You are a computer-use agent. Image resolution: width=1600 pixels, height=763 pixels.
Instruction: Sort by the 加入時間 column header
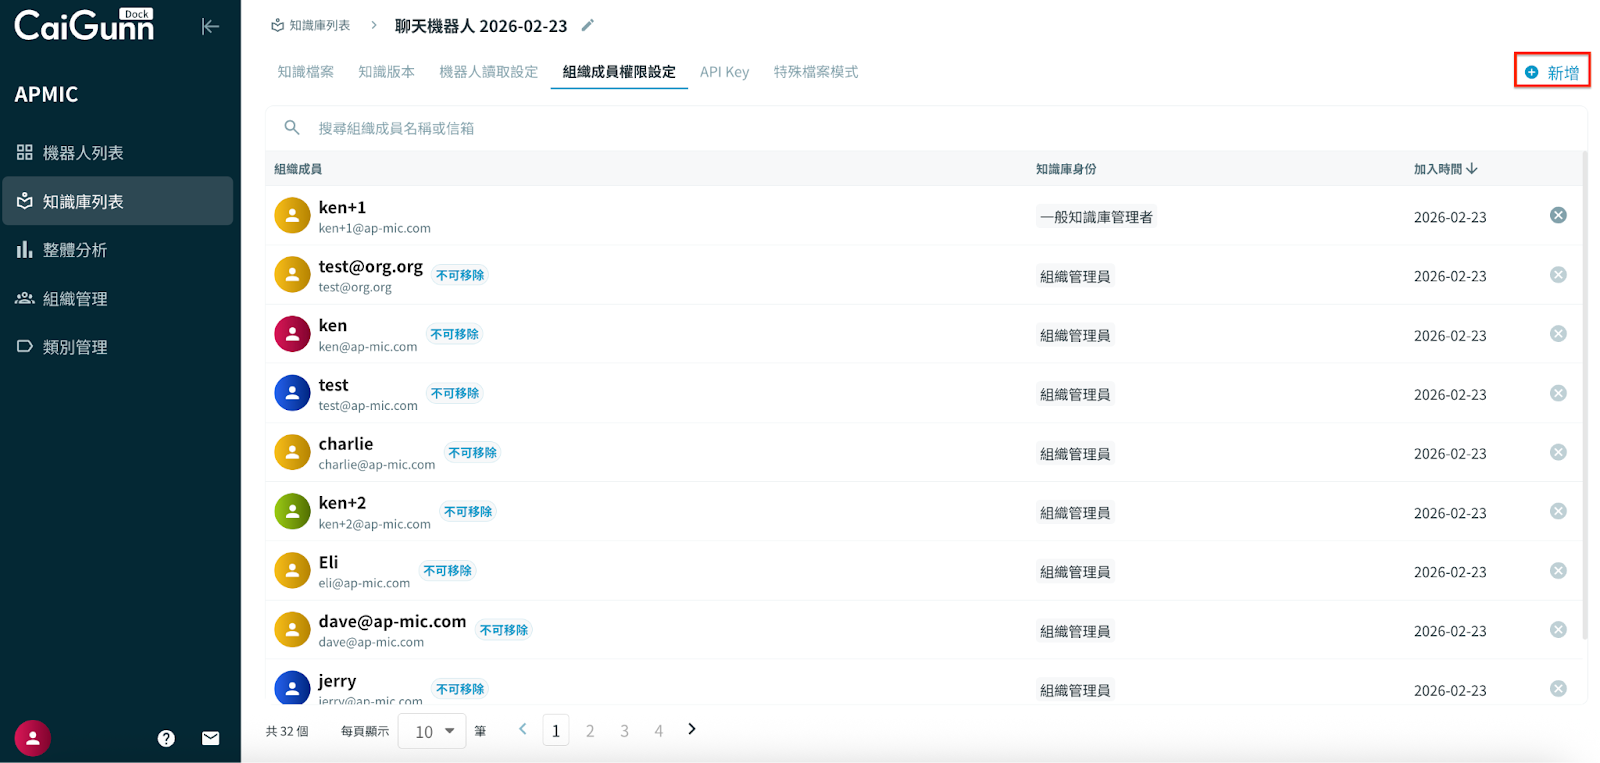1445,169
